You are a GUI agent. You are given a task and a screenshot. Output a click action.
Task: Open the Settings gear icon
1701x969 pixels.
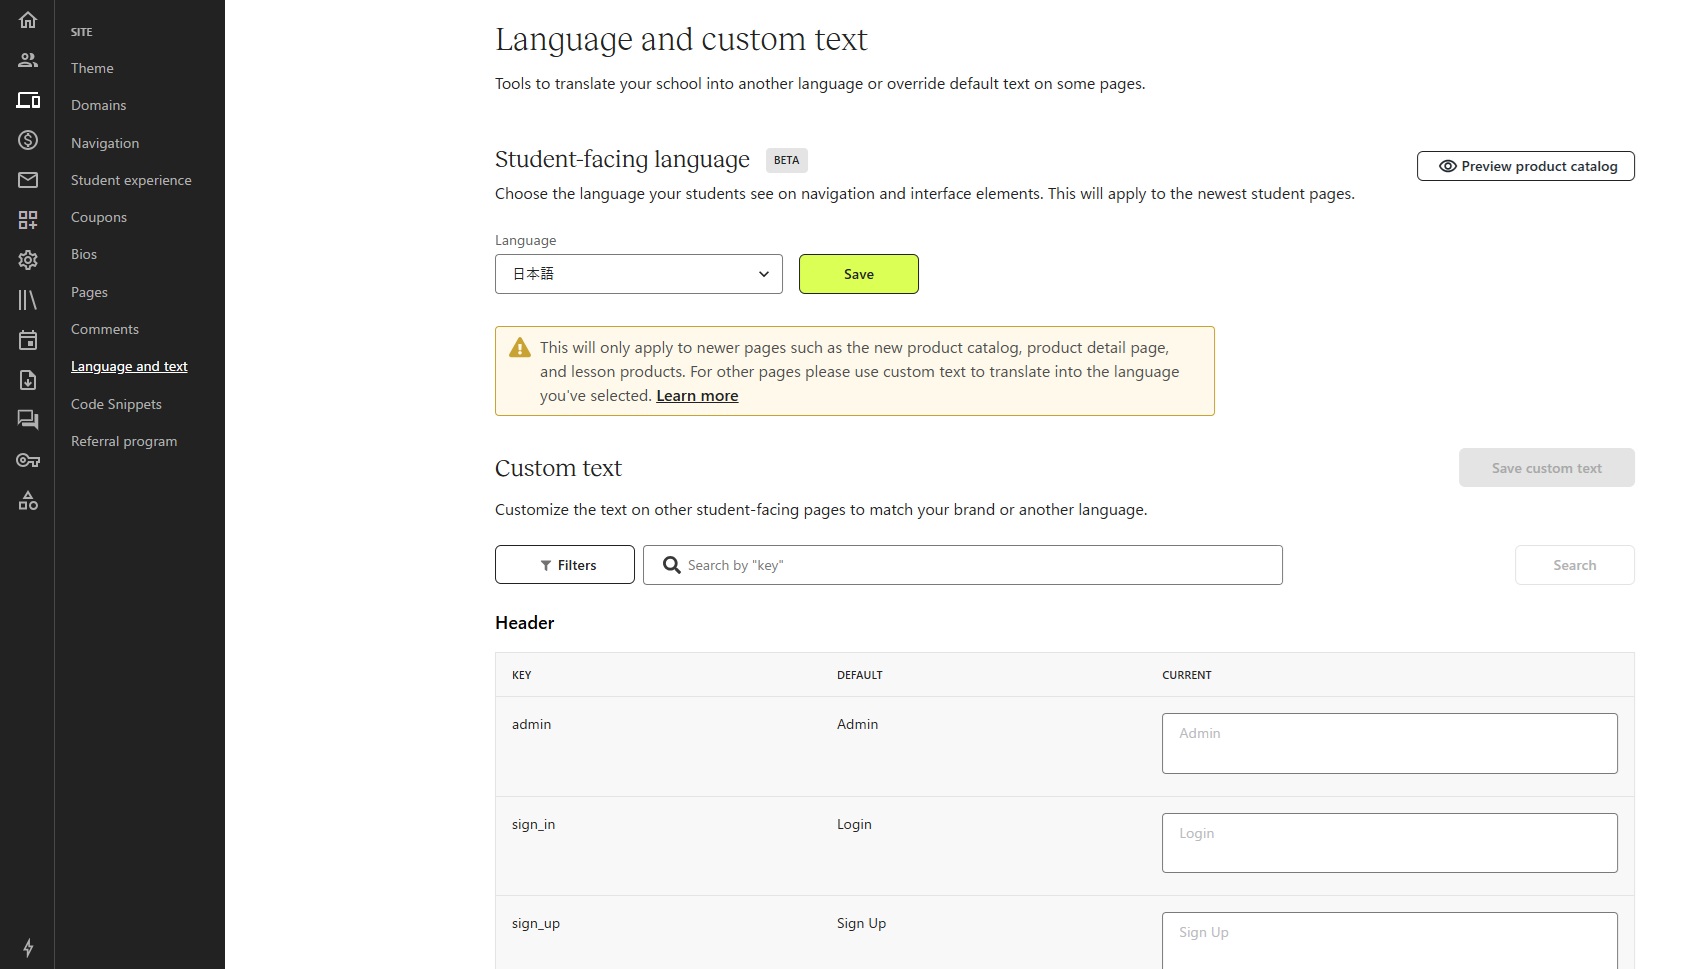pos(28,260)
